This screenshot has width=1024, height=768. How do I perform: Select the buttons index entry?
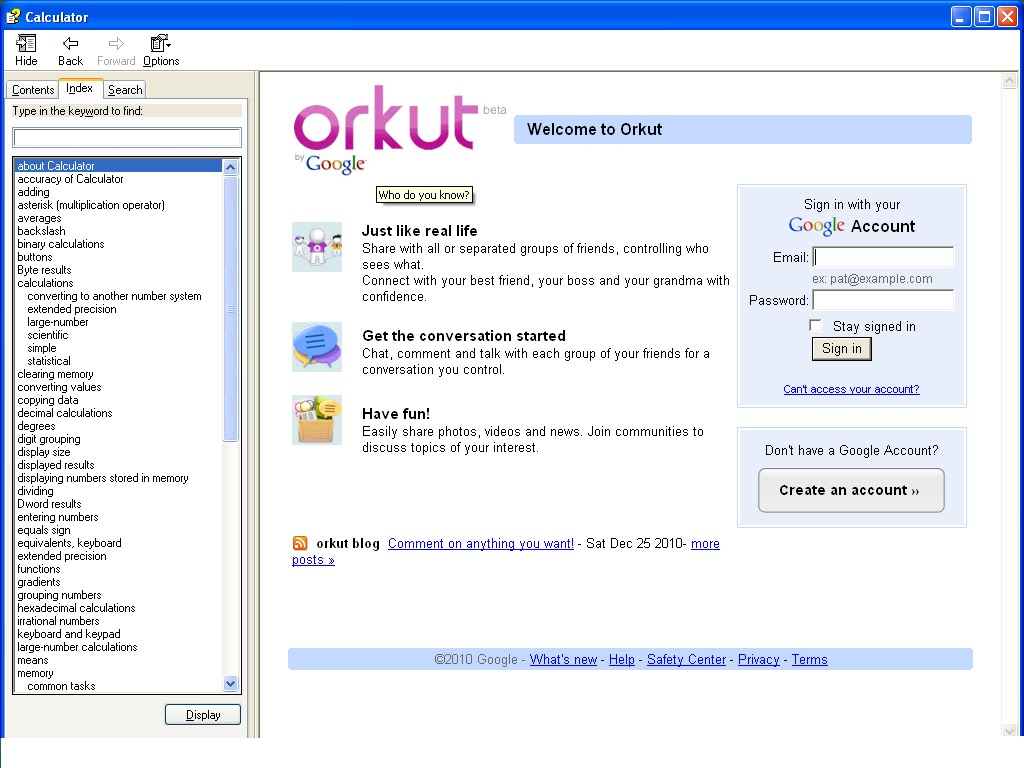[x=35, y=257]
